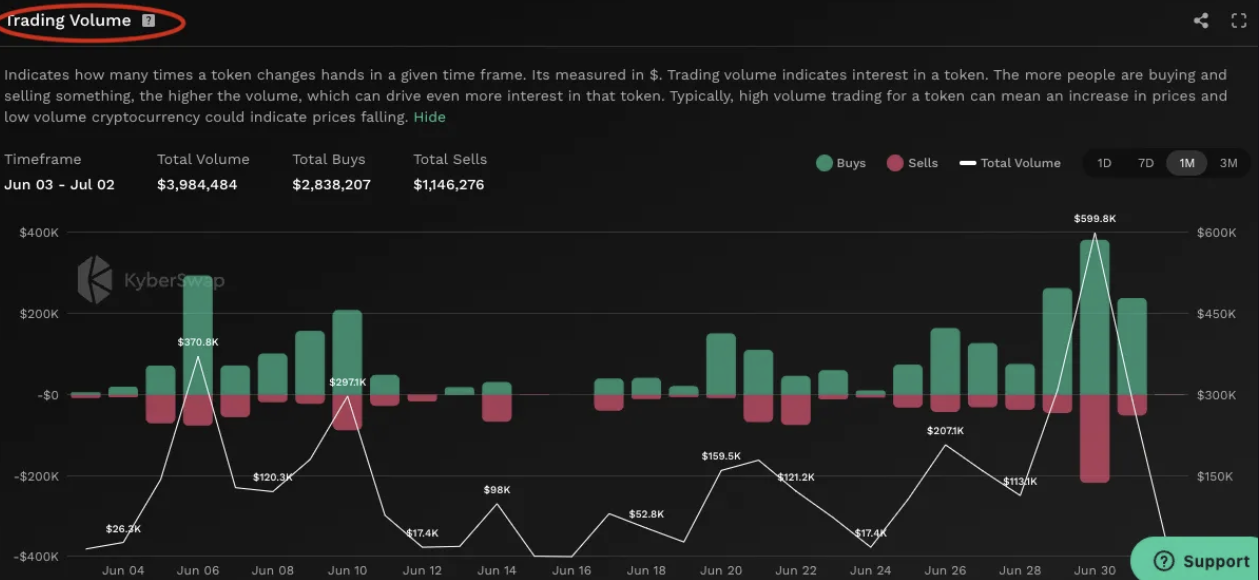Click the green Buys color dot

[824, 163]
